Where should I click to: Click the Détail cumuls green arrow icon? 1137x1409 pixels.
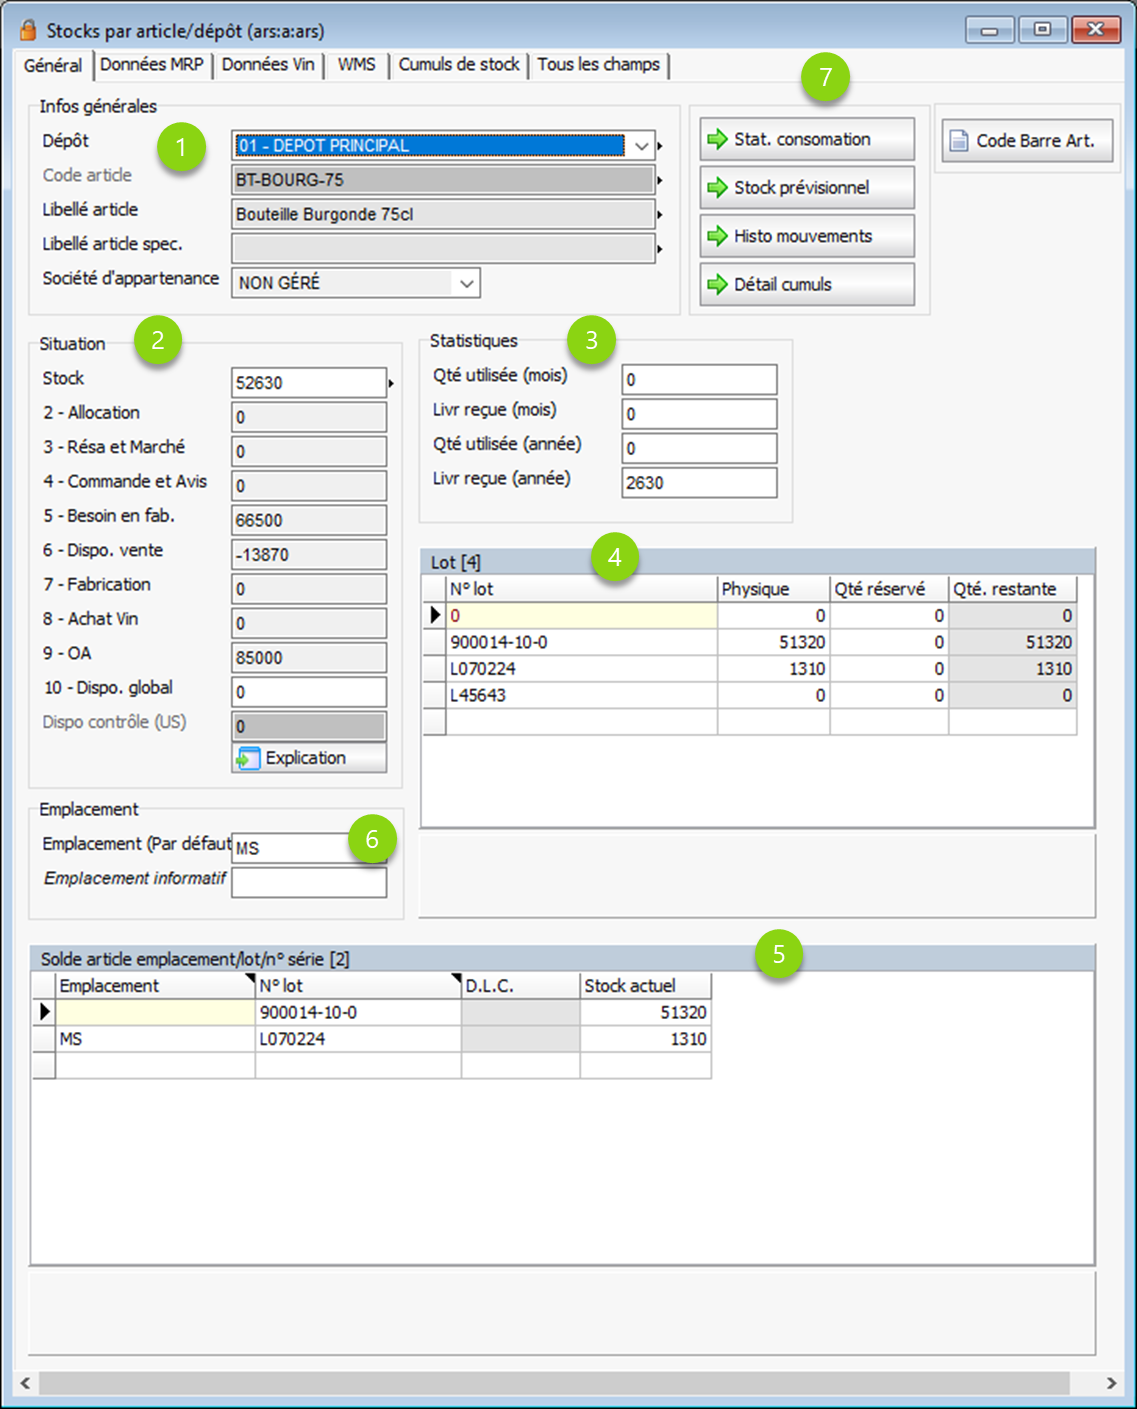pyautogui.click(x=717, y=285)
